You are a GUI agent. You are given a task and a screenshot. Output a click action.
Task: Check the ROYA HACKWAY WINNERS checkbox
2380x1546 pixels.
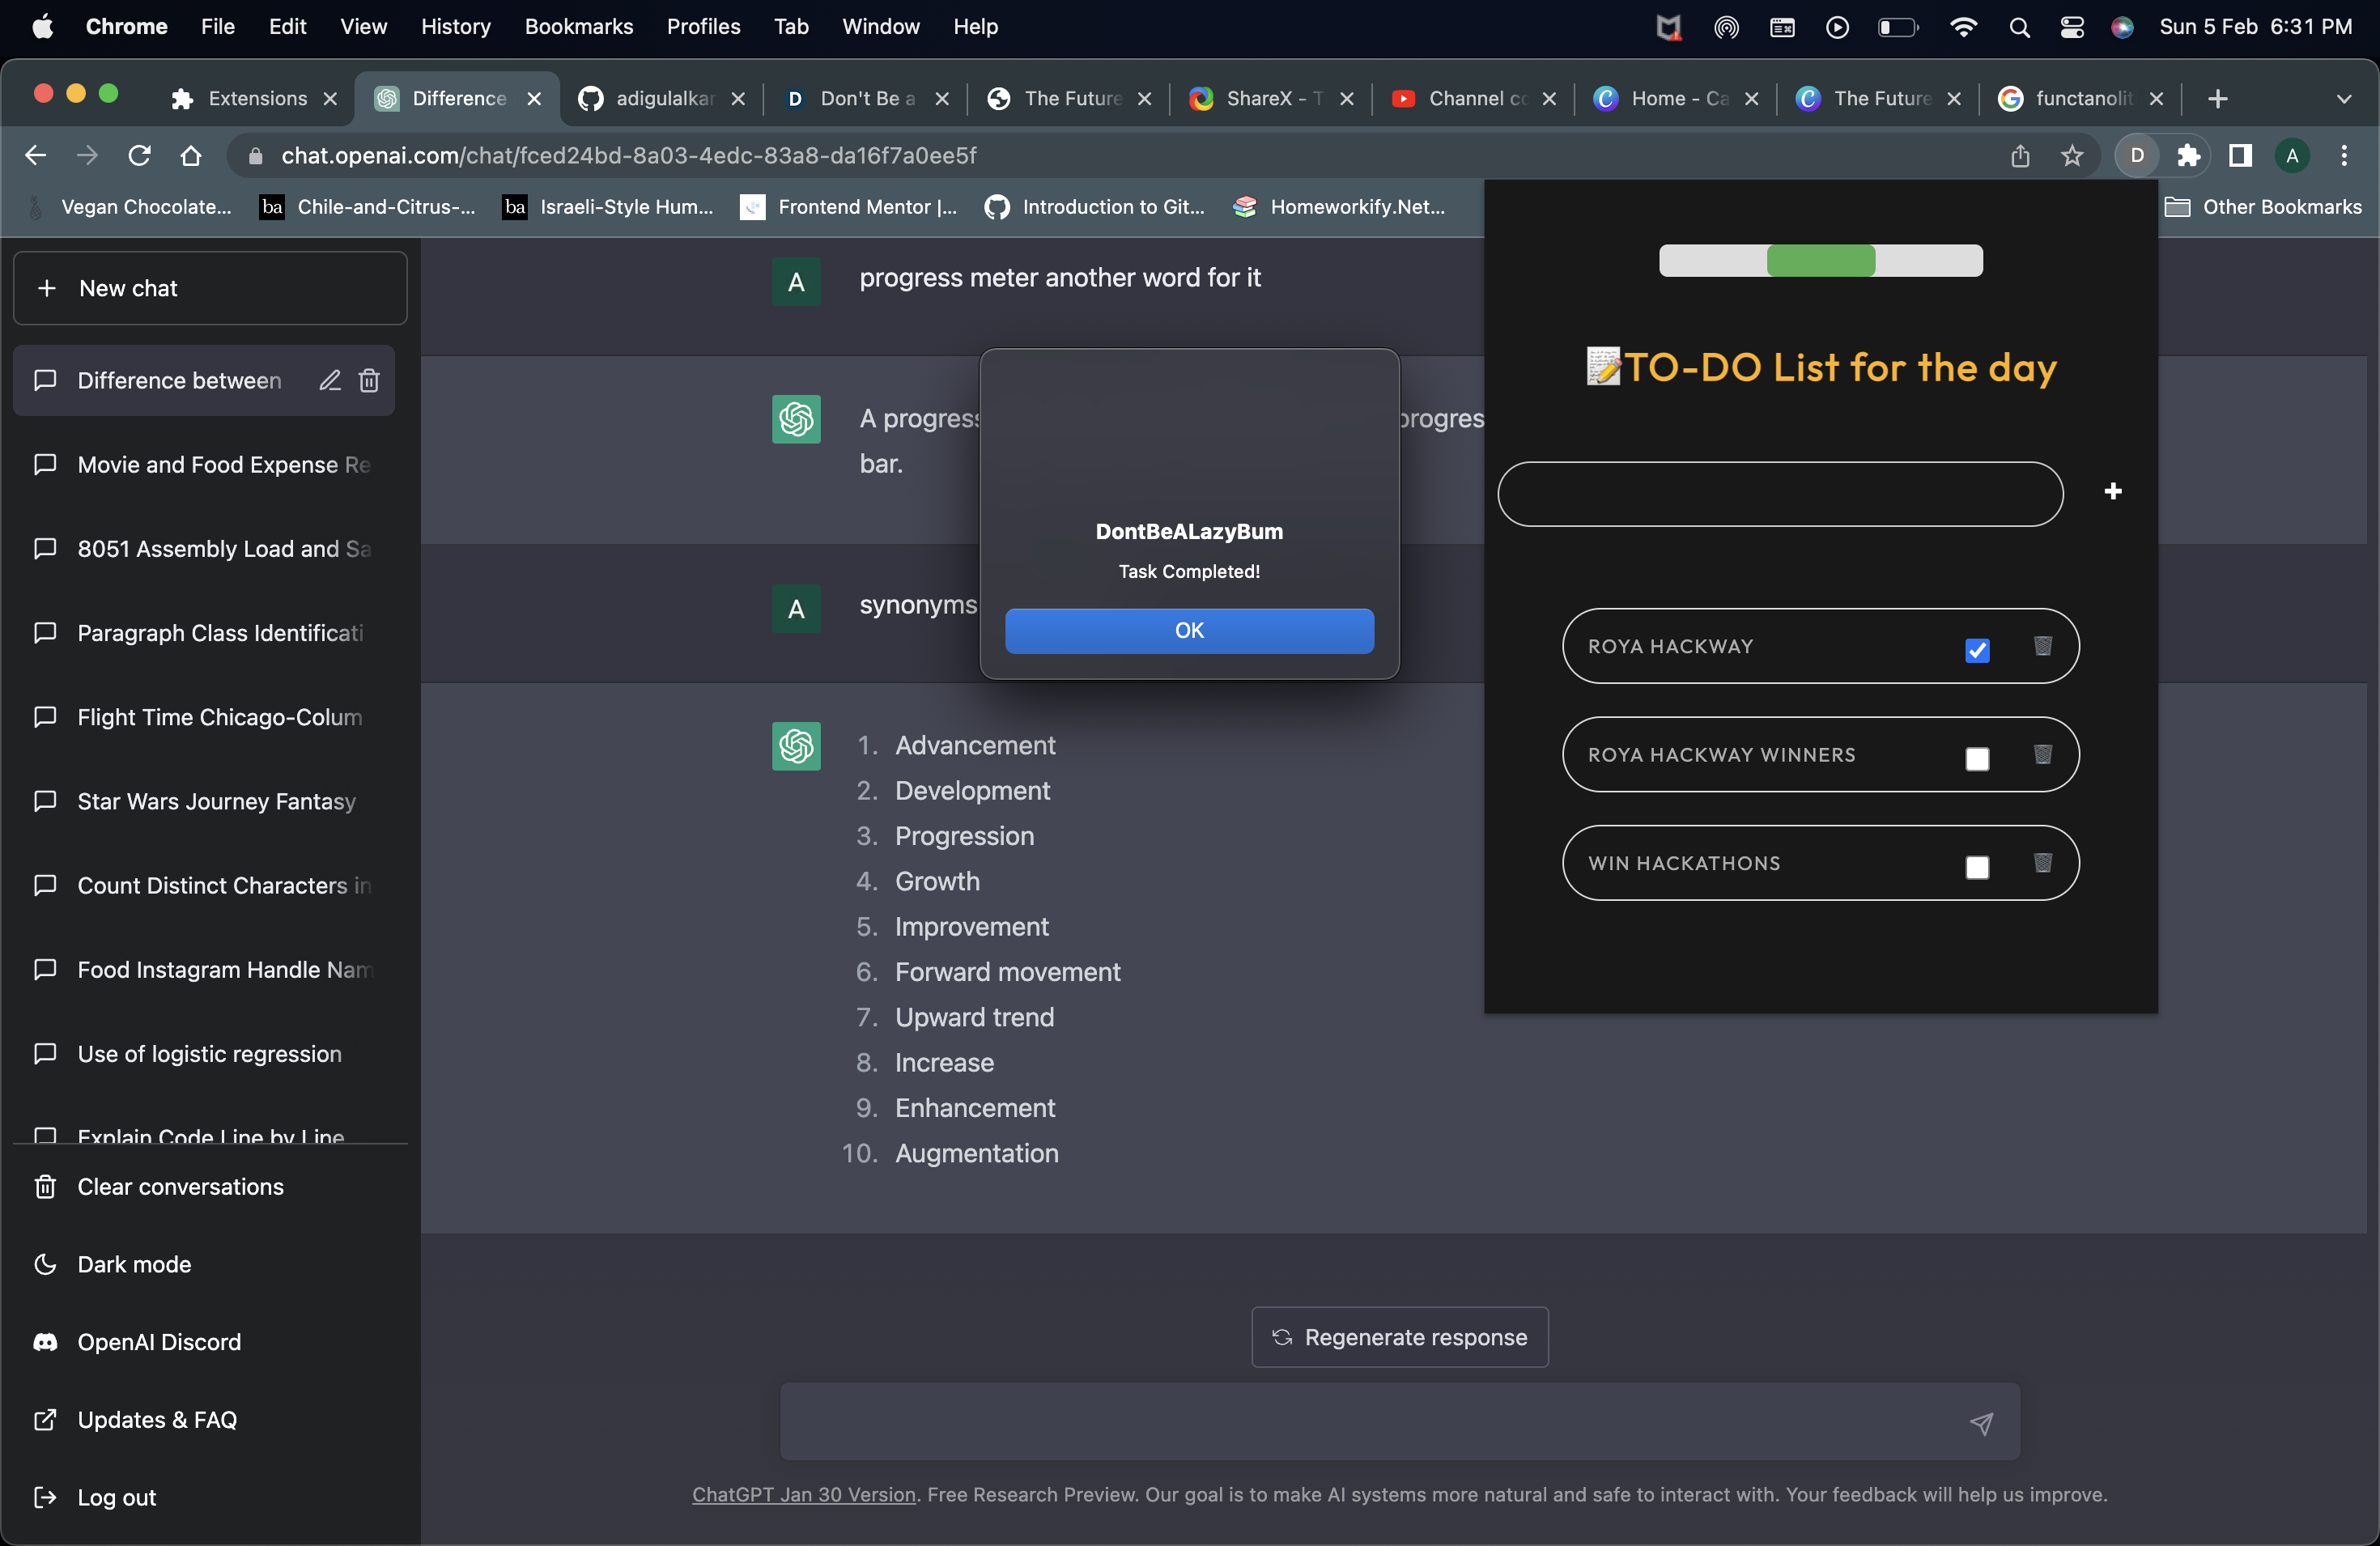[x=1976, y=758]
